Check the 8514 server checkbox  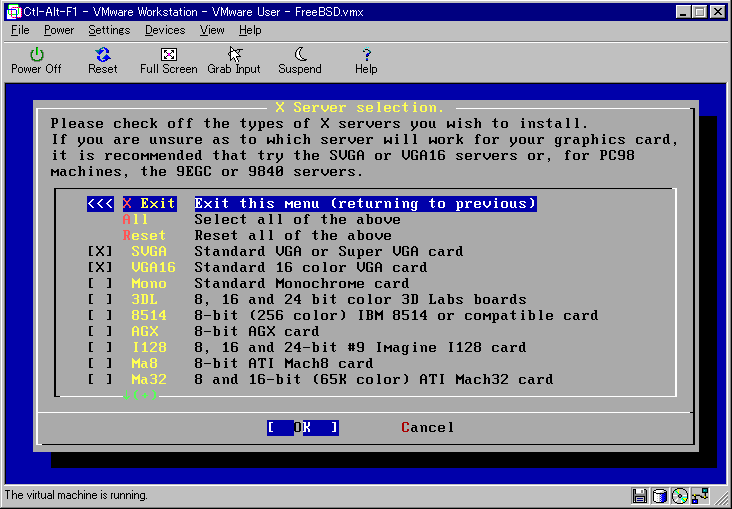point(100,315)
